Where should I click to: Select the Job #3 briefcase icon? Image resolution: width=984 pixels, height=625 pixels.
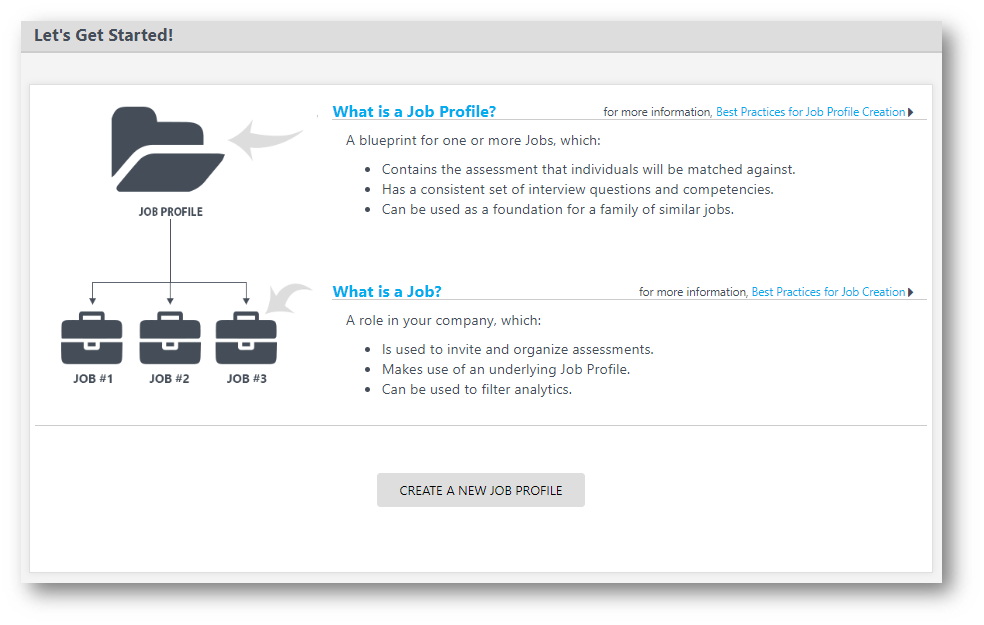click(246, 340)
